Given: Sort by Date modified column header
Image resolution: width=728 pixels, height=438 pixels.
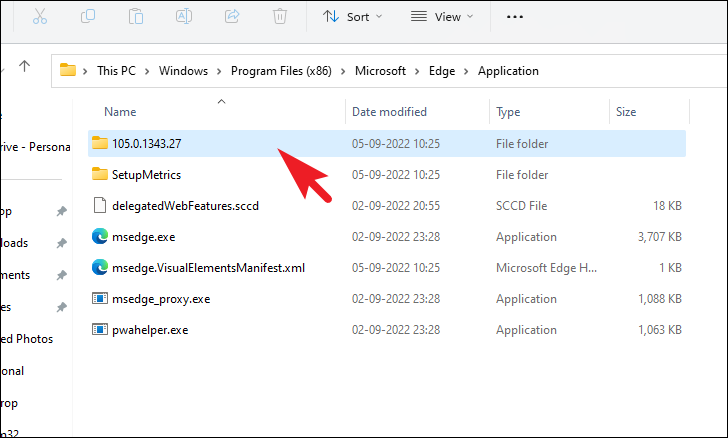Looking at the screenshot, I should pos(389,112).
